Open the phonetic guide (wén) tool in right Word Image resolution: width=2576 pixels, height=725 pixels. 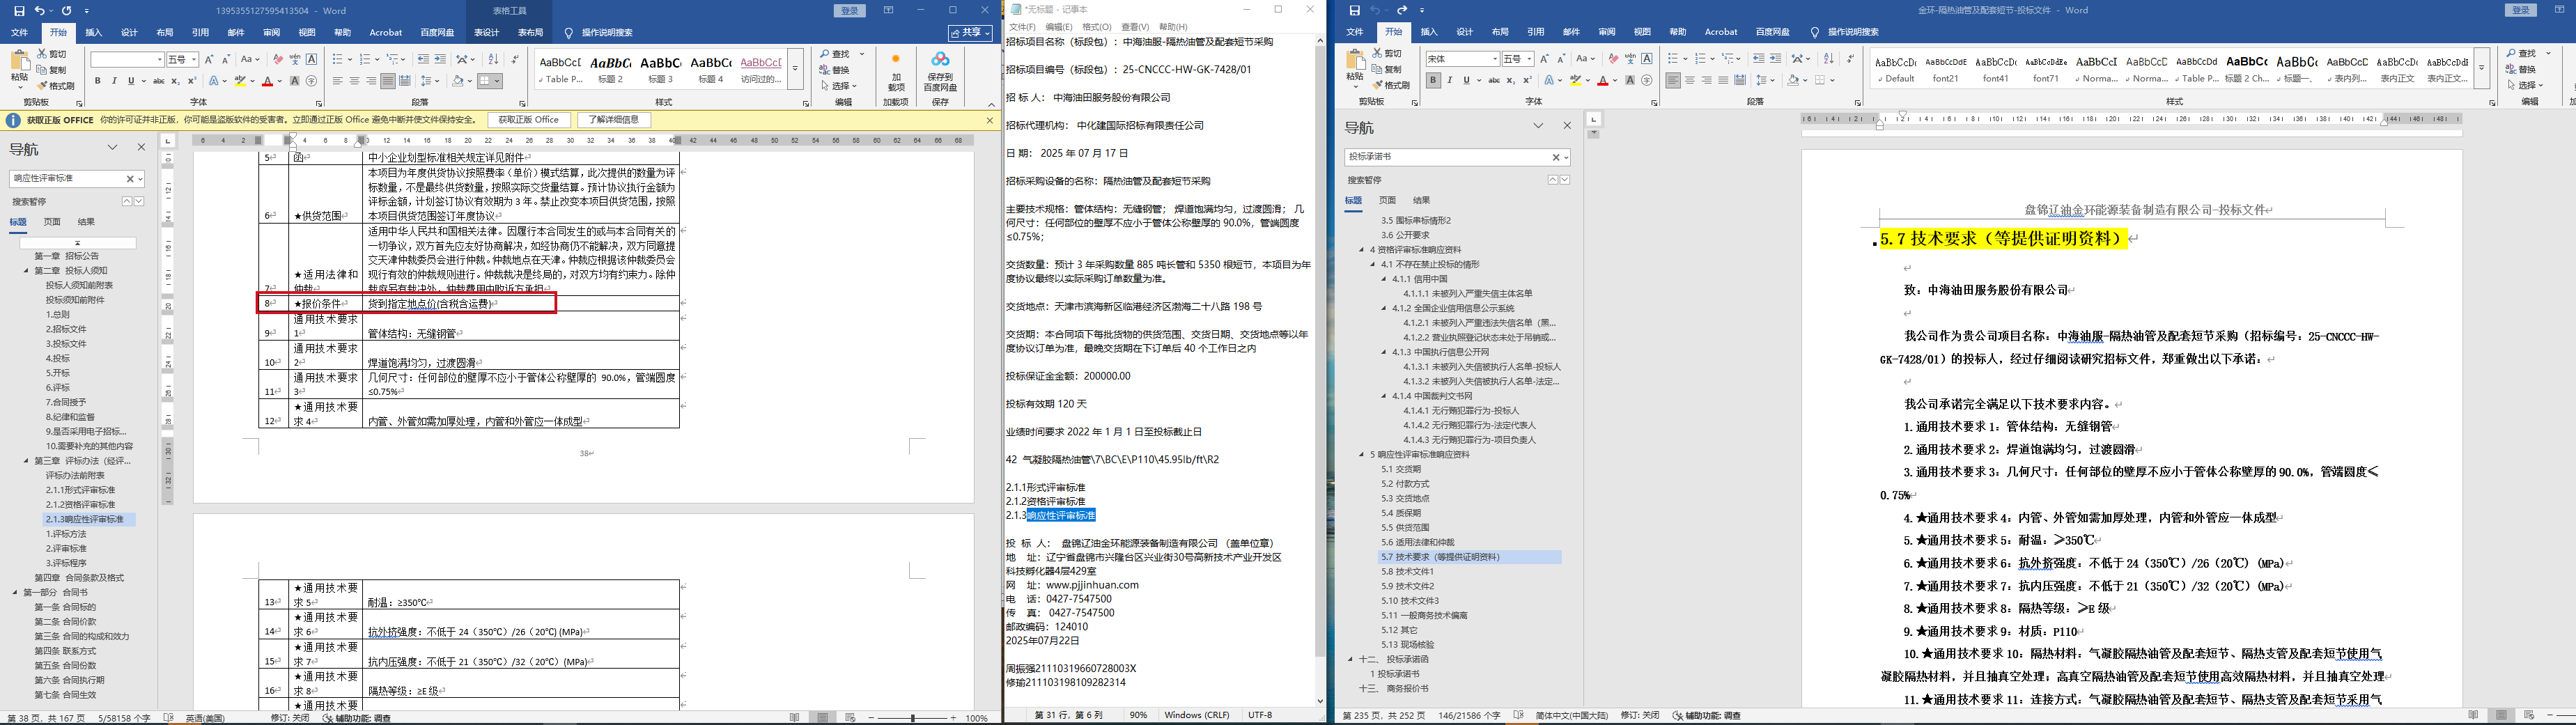point(1630,59)
